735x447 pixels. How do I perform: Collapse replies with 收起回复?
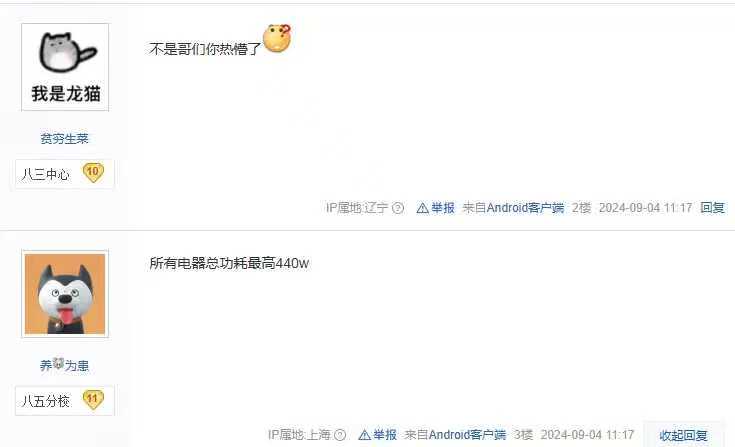(x=683, y=435)
